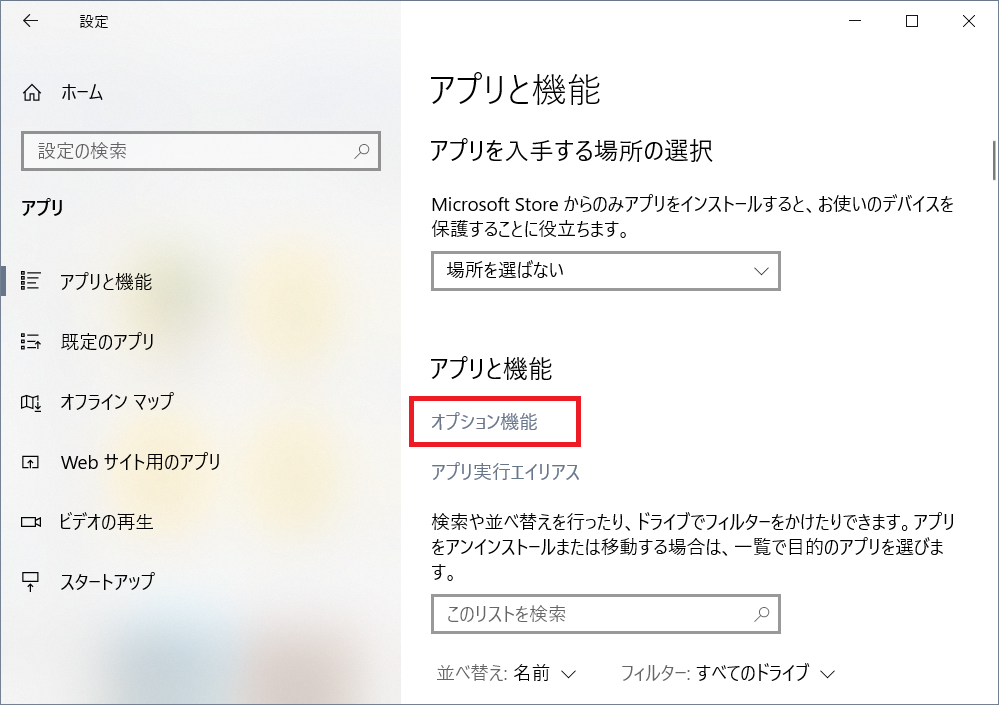Viewport: 999px width, 705px height.
Task: Open スタートアップ settings page
Action: [x=108, y=581]
